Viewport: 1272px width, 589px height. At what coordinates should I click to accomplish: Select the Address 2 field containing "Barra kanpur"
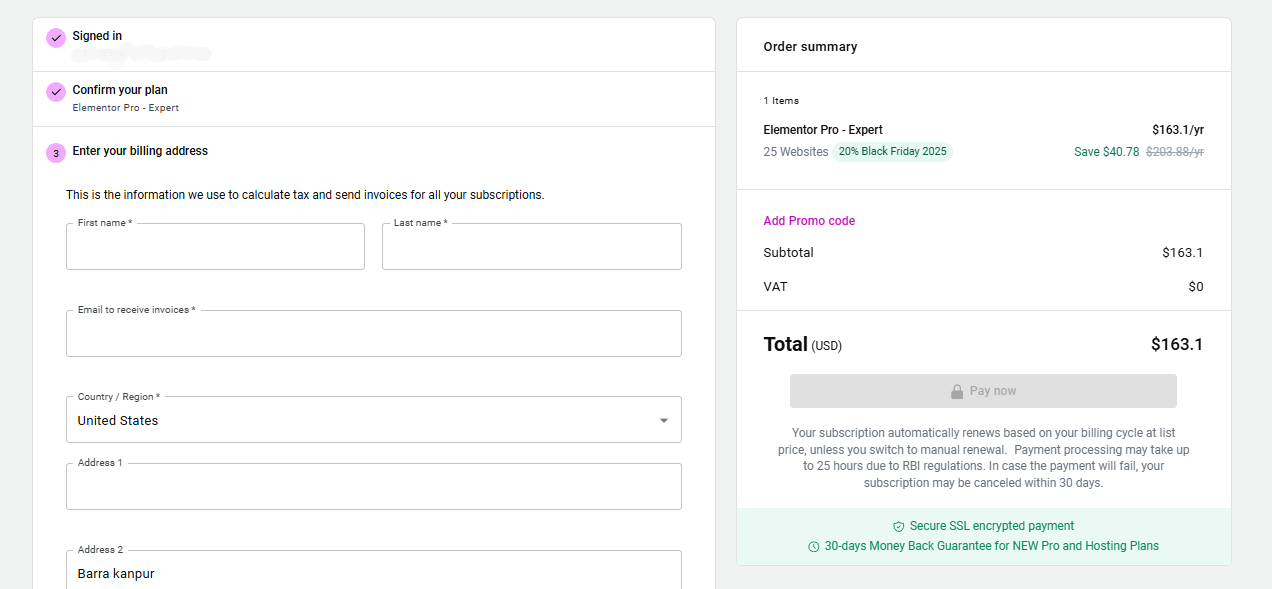[x=373, y=573]
